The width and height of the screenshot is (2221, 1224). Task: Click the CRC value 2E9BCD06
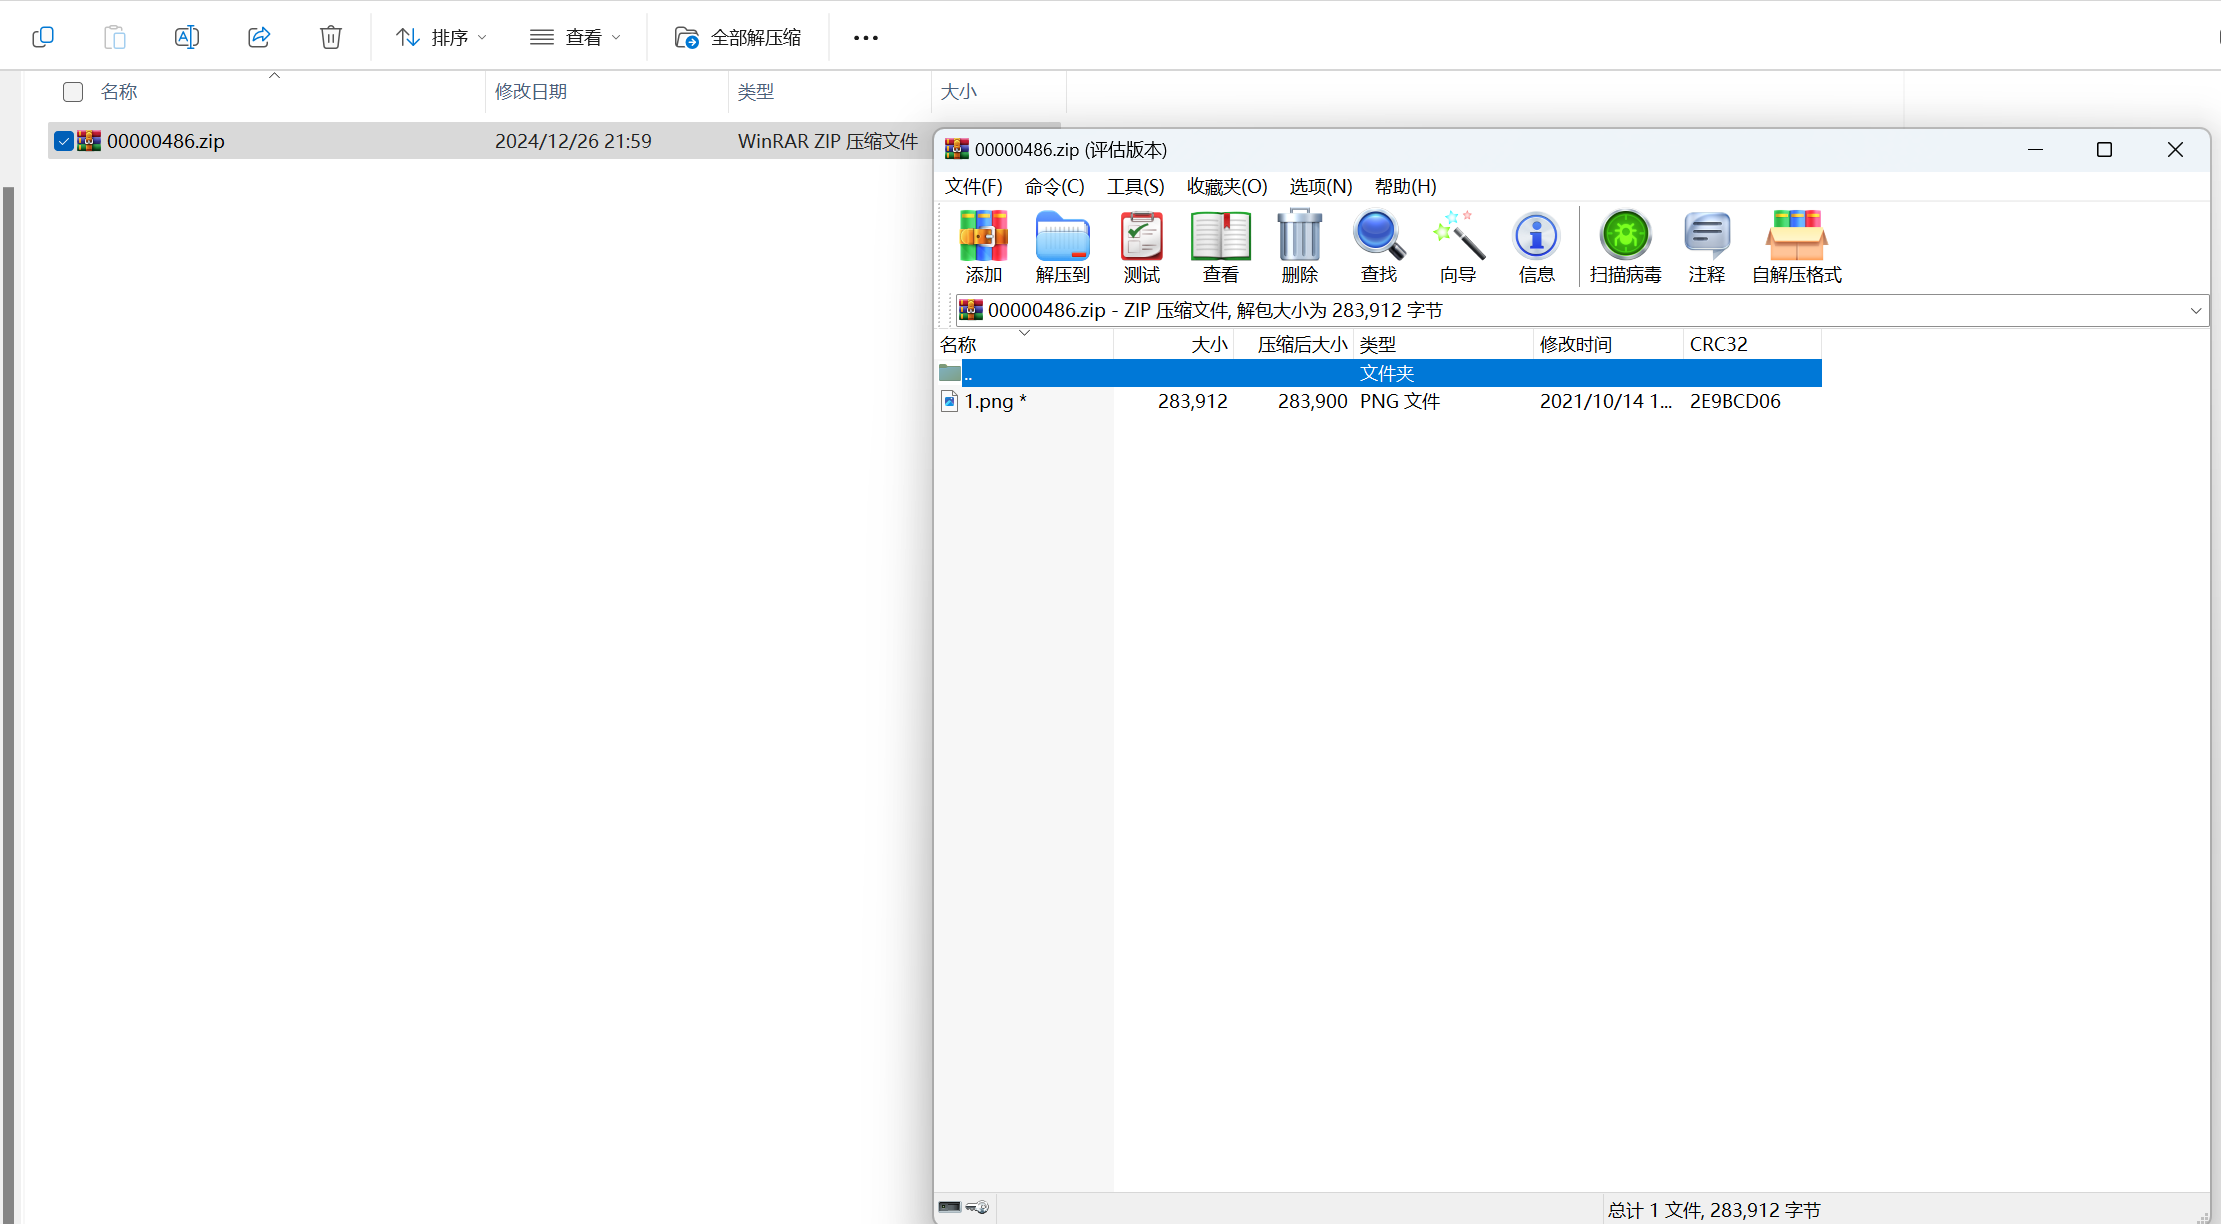1735,401
